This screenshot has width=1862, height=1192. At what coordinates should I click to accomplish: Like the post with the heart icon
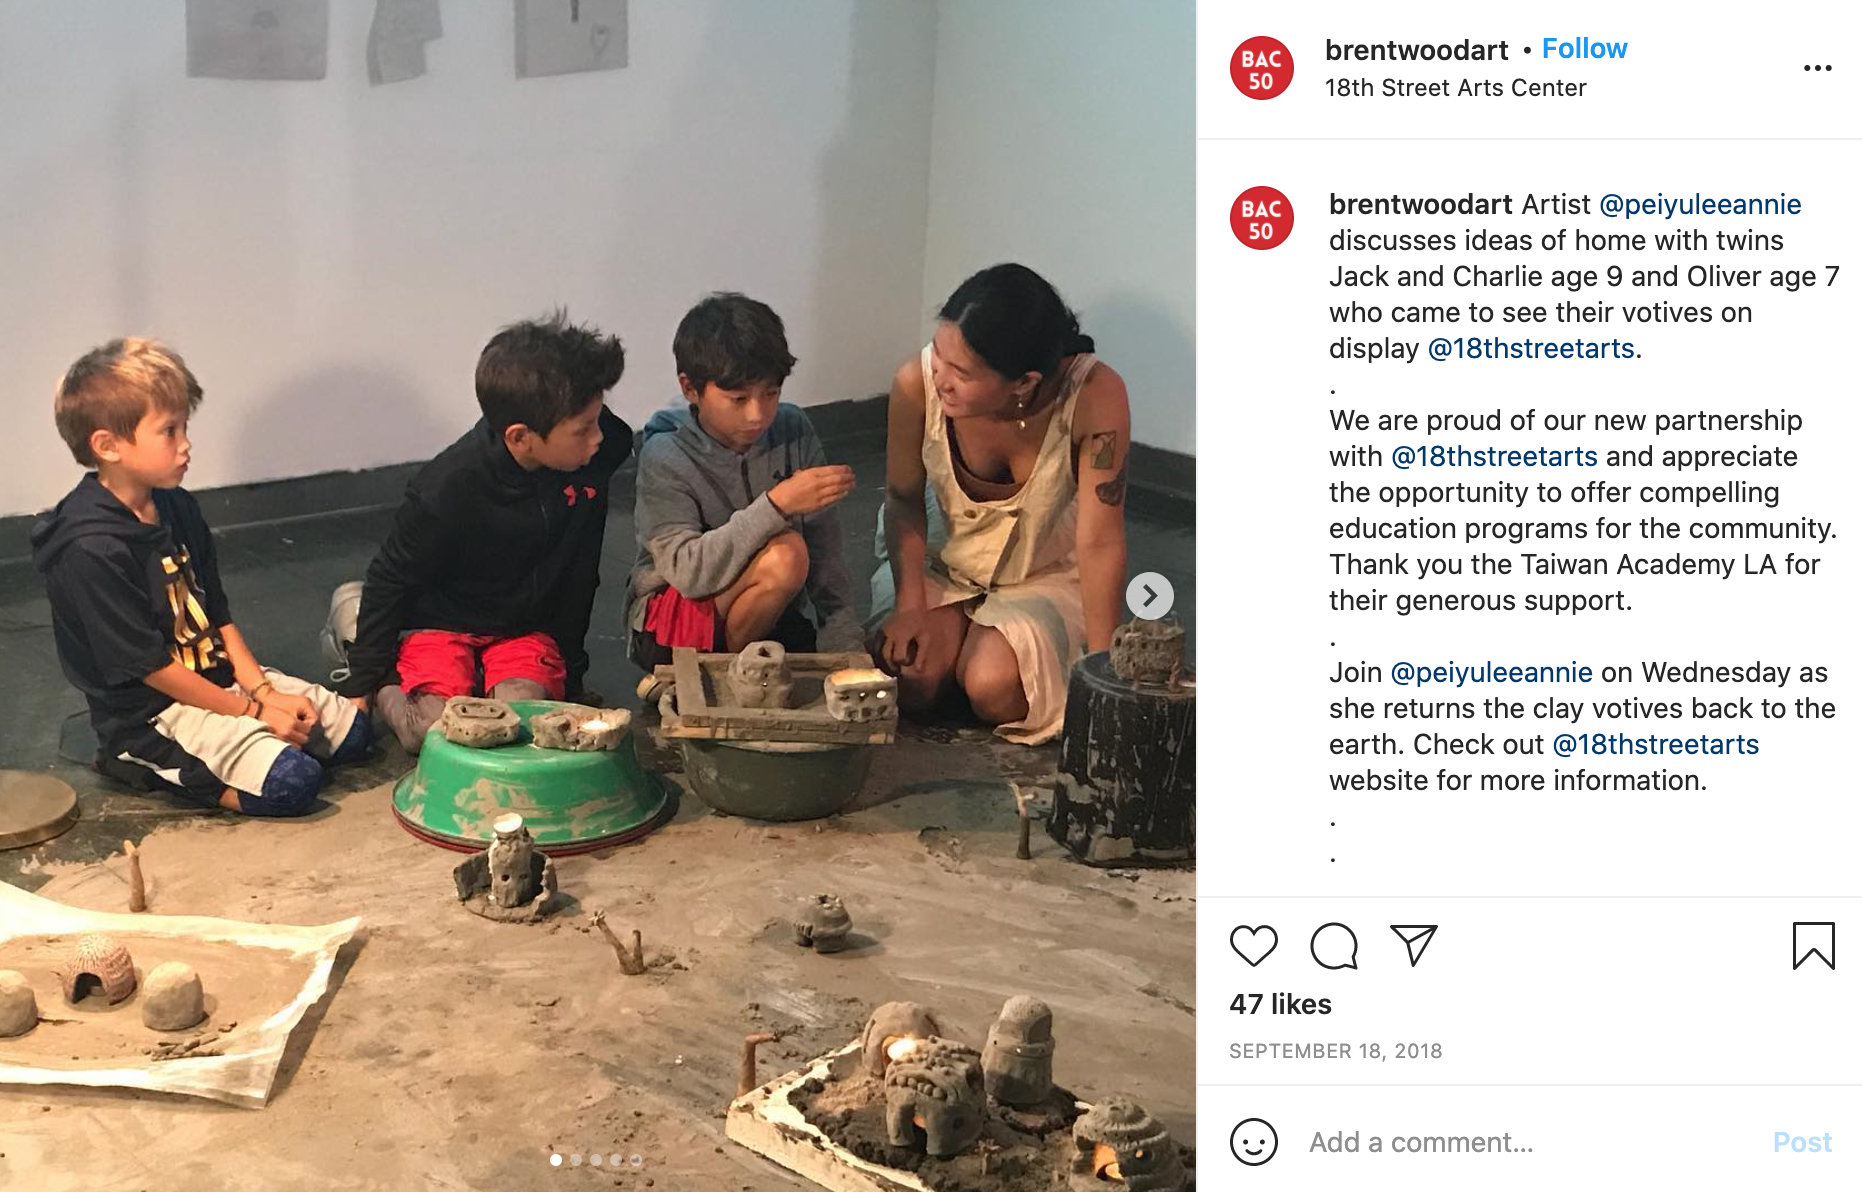click(1253, 945)
